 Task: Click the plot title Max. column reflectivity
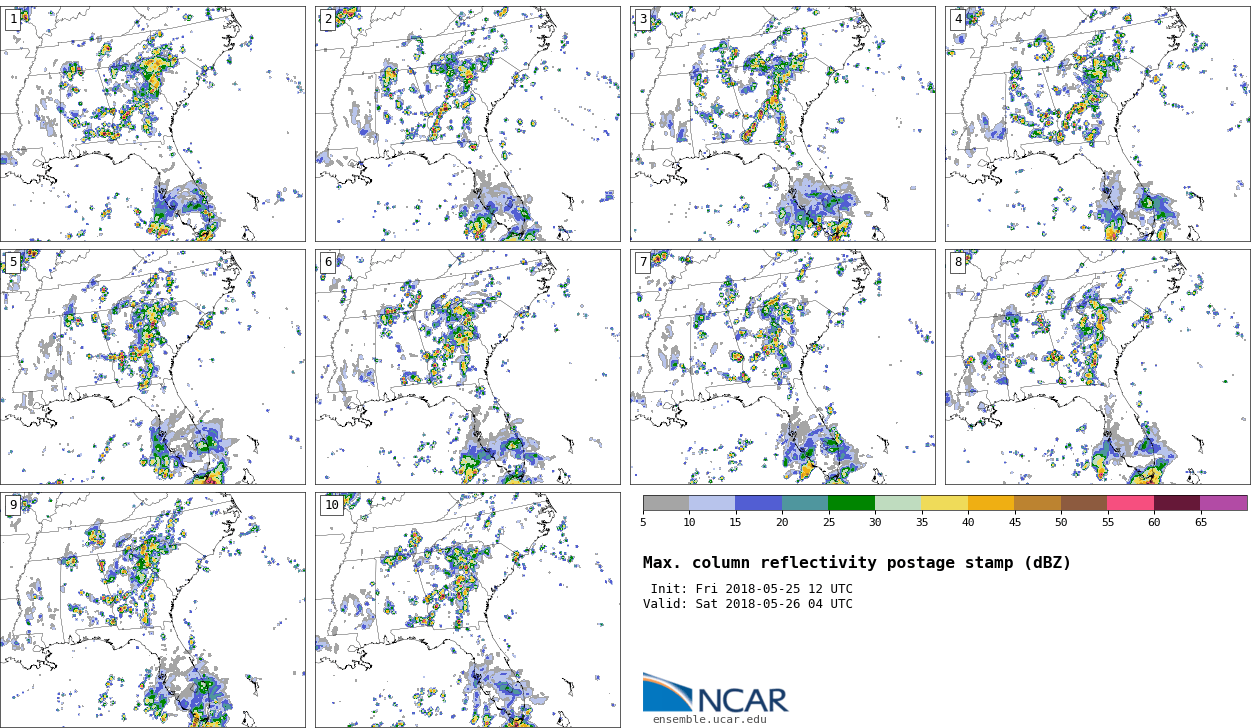tap(856, 563)
